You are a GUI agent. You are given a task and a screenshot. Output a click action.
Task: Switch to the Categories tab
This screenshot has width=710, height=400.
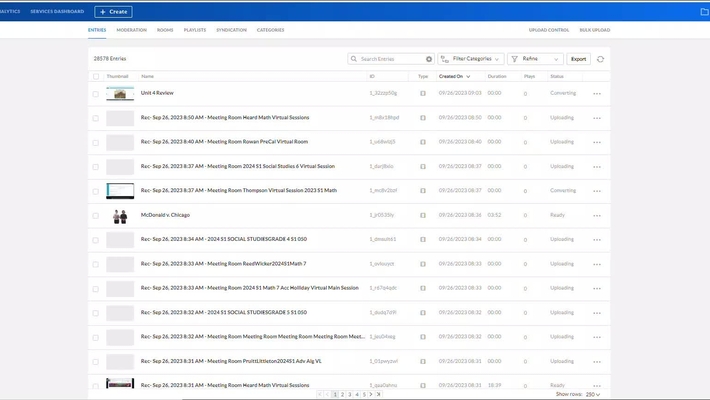[x=270, y=30]
